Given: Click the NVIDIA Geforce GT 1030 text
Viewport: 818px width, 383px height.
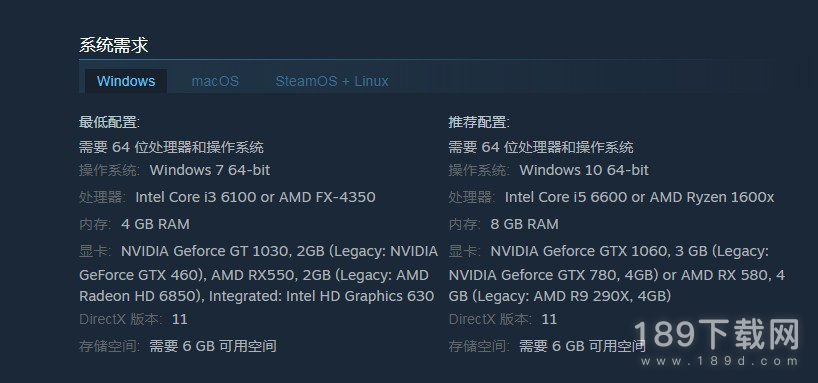Looking at the screenshot, I should [205, 252].
